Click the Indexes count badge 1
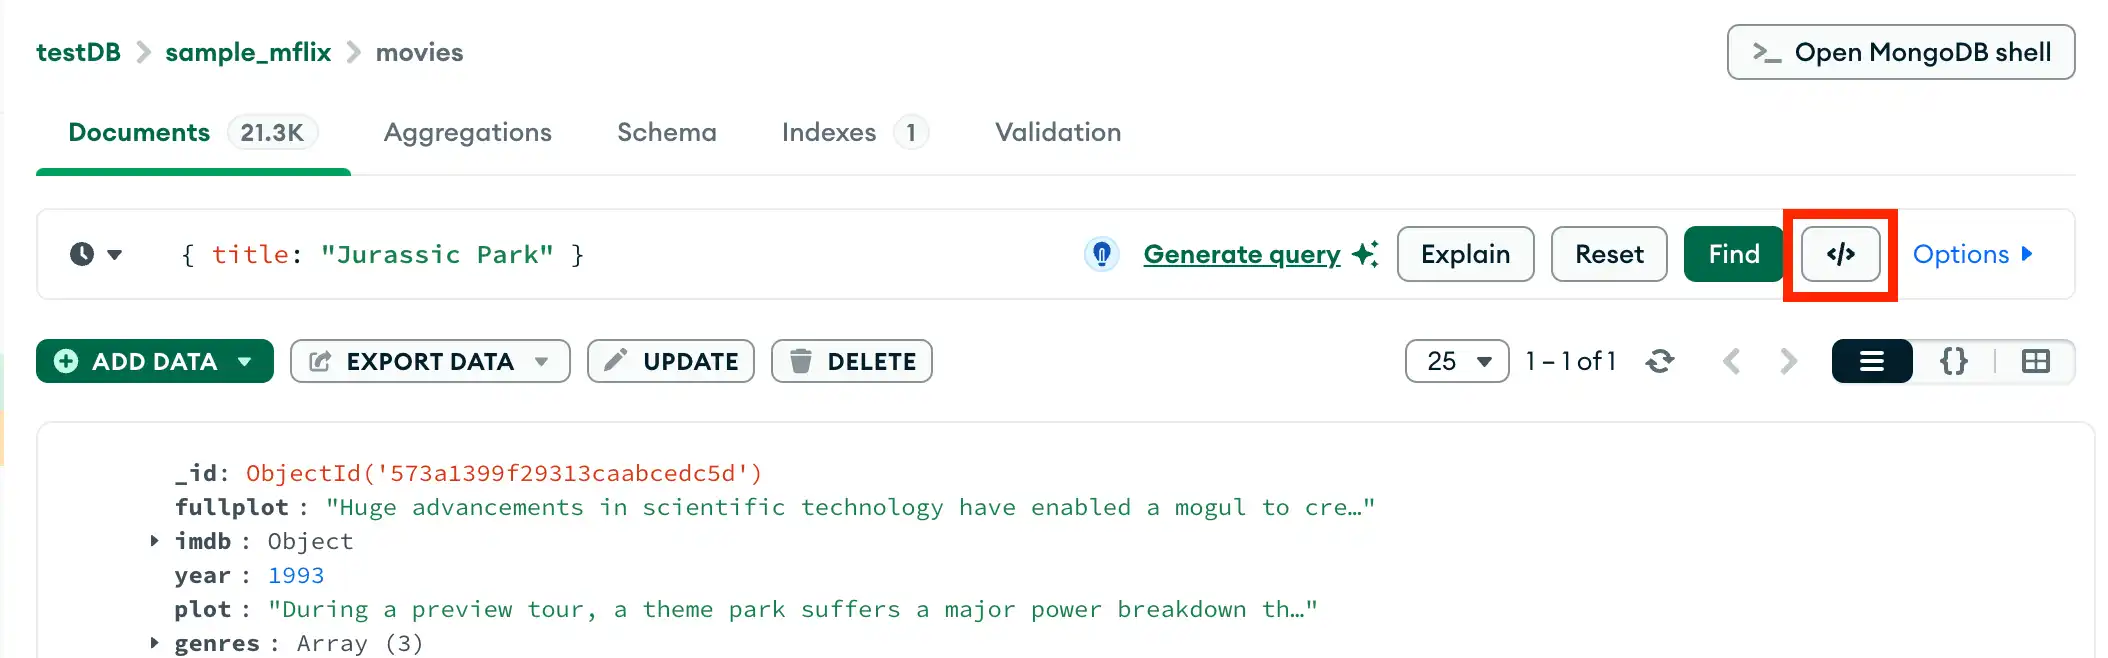Viewport: 2108px width, 658px height. coord(911,132)
